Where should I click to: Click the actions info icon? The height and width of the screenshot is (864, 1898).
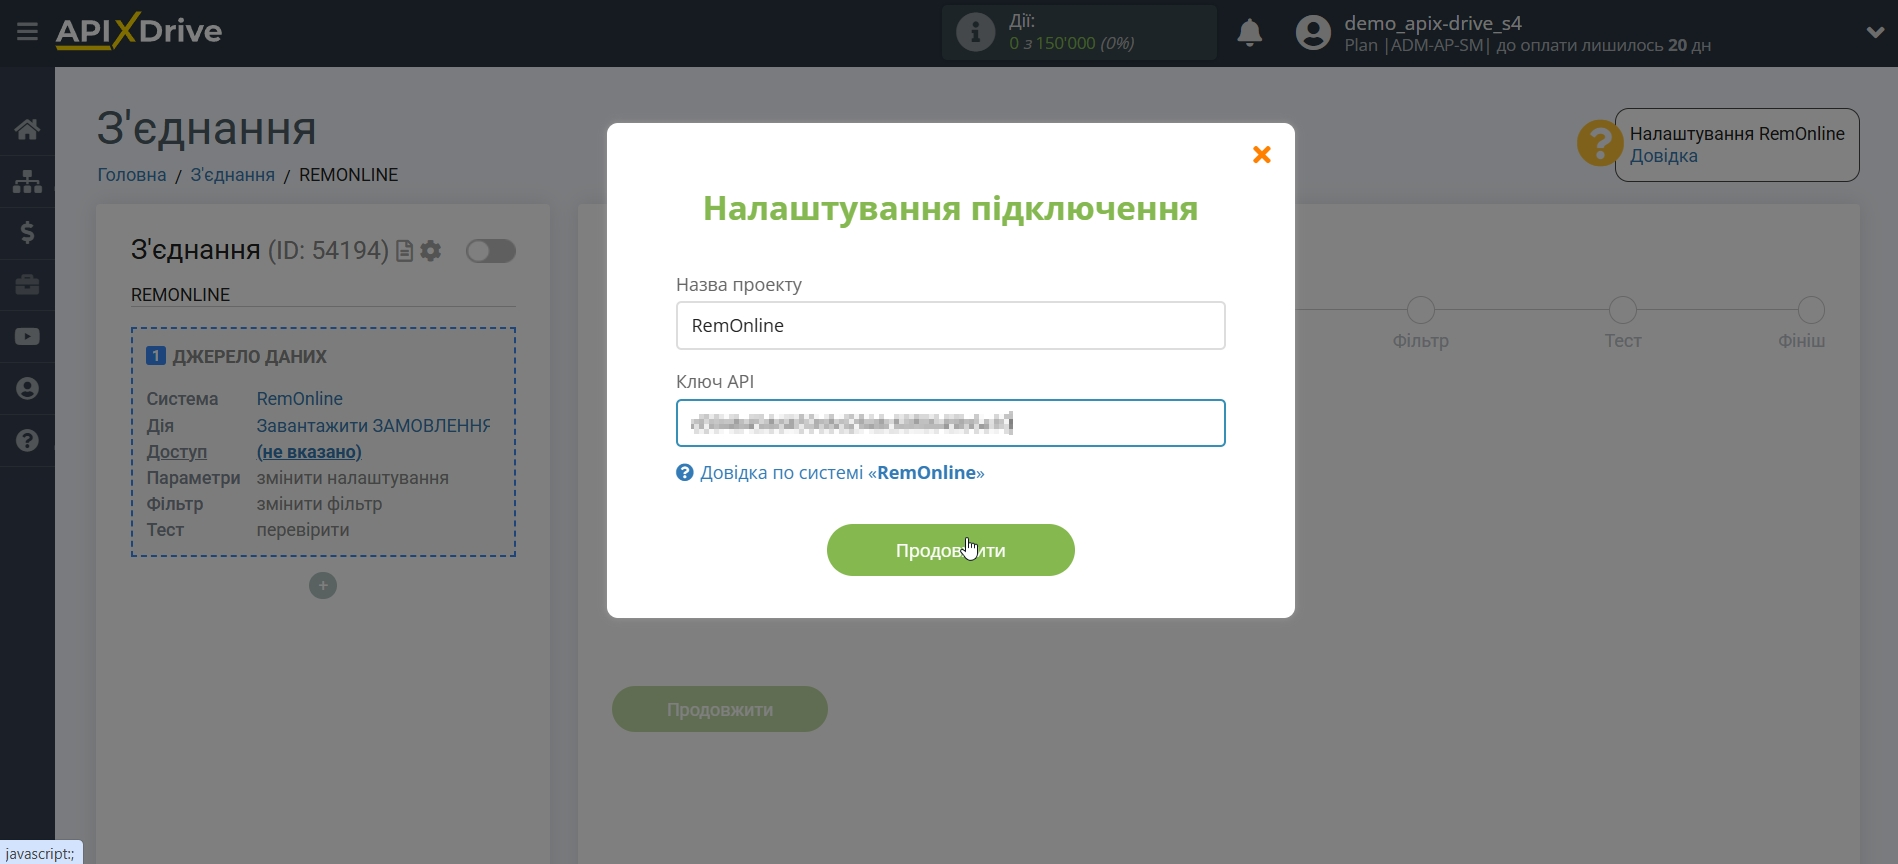click(x=975, y=32)
